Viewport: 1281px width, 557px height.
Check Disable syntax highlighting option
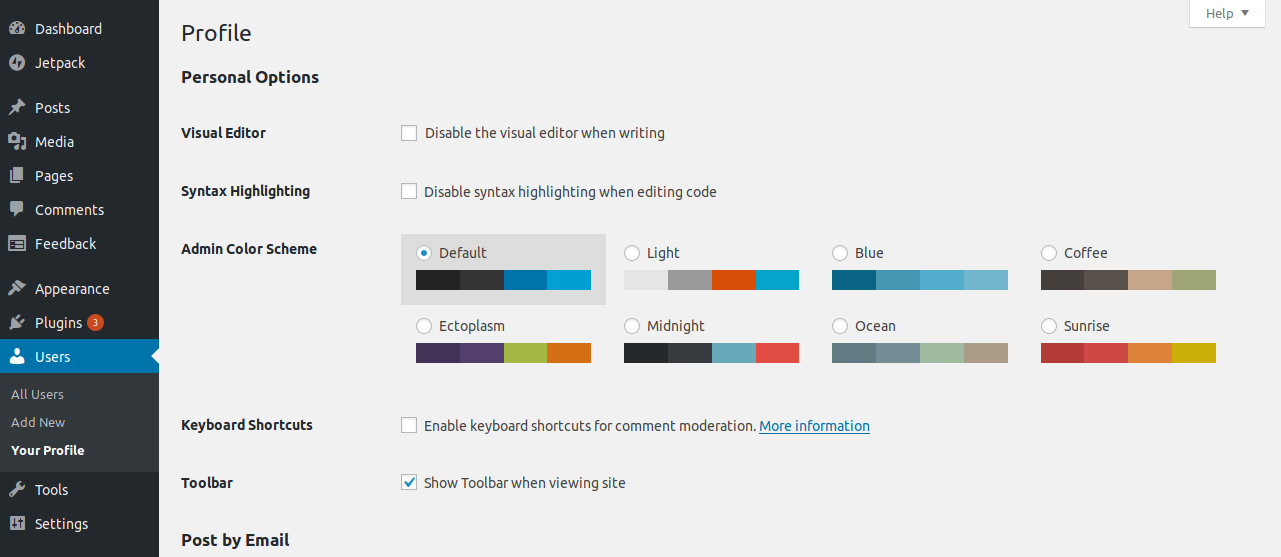(409, 191)
